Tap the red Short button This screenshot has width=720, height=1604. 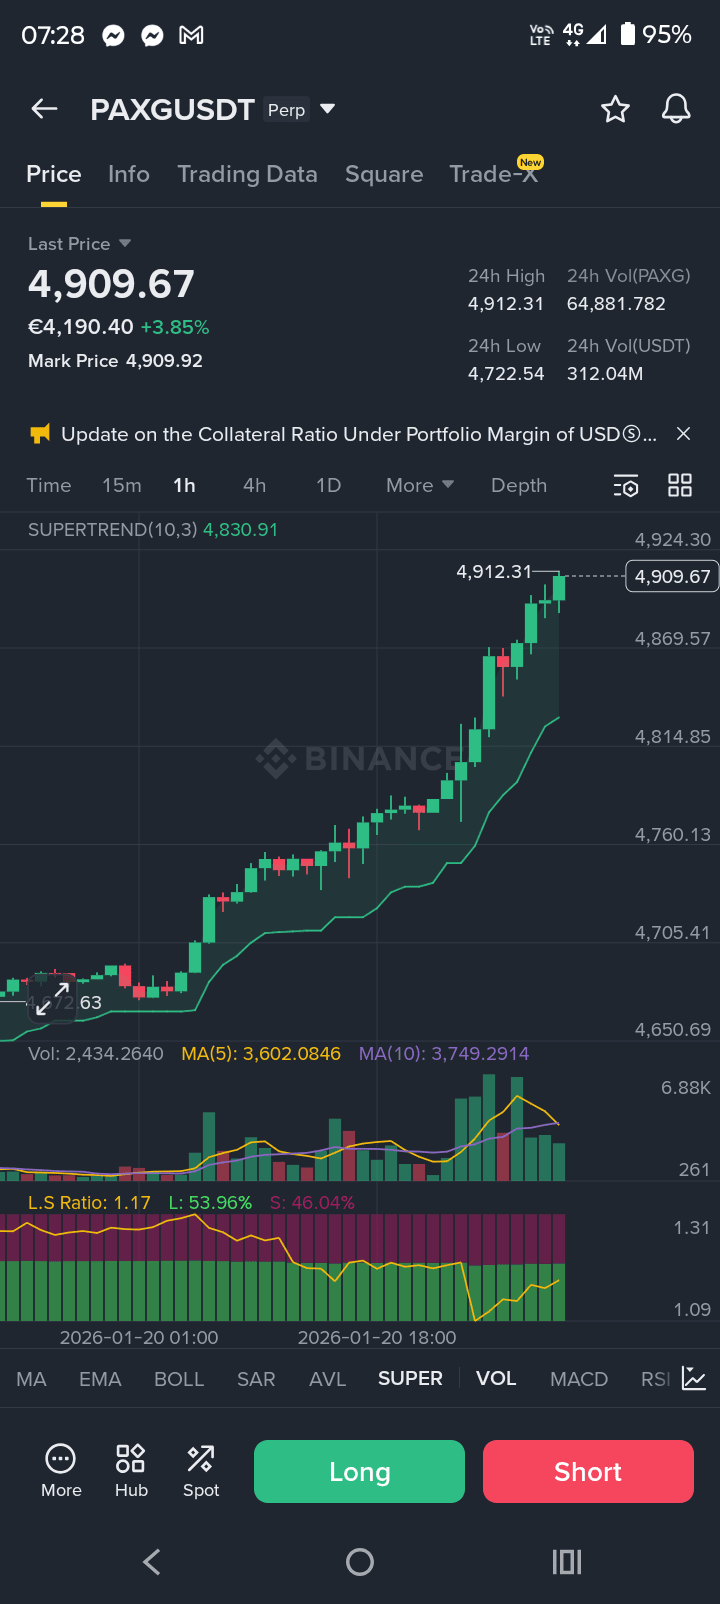click(588, 1471)
